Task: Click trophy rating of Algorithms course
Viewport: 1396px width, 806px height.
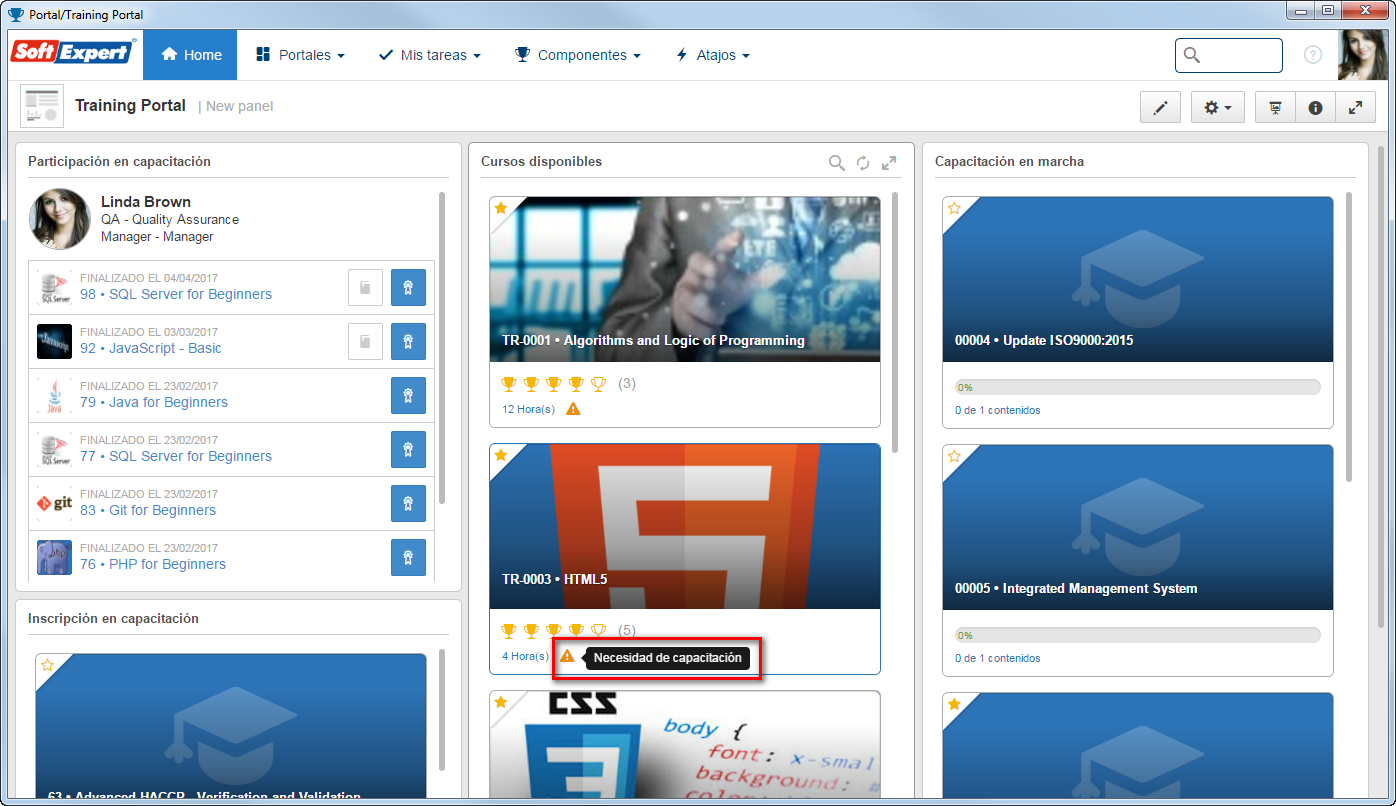Action: tap(554, 383)
